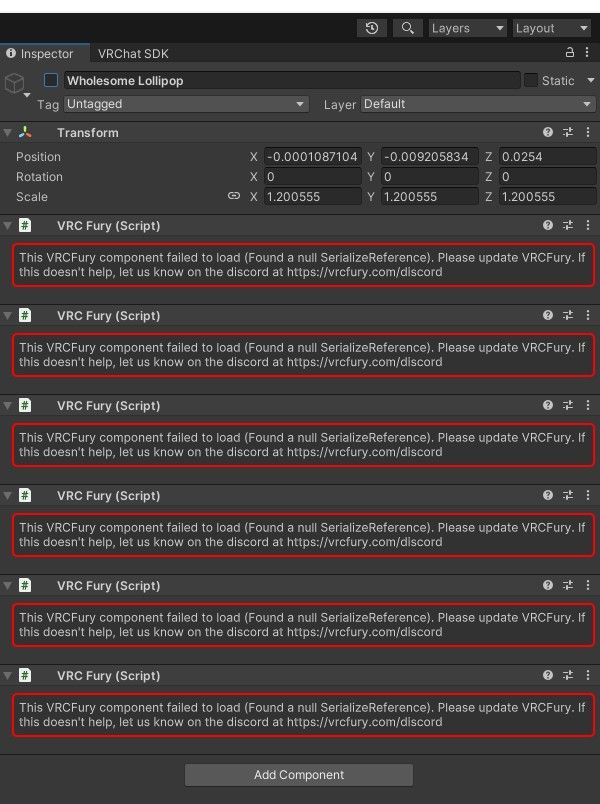The image size is (600, 804).
Task: Open the Layers dropdown
Action: point(468,28)
